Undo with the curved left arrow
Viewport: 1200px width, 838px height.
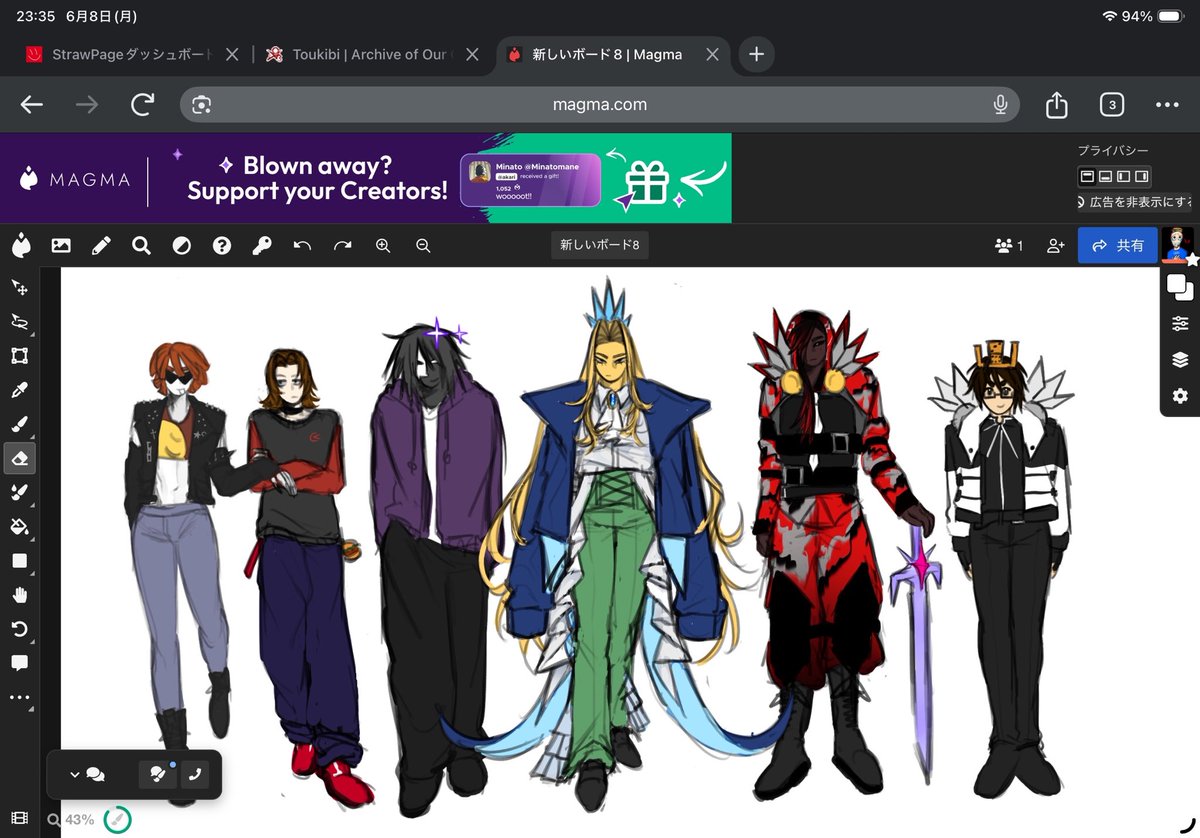click(x=302, y=245)
